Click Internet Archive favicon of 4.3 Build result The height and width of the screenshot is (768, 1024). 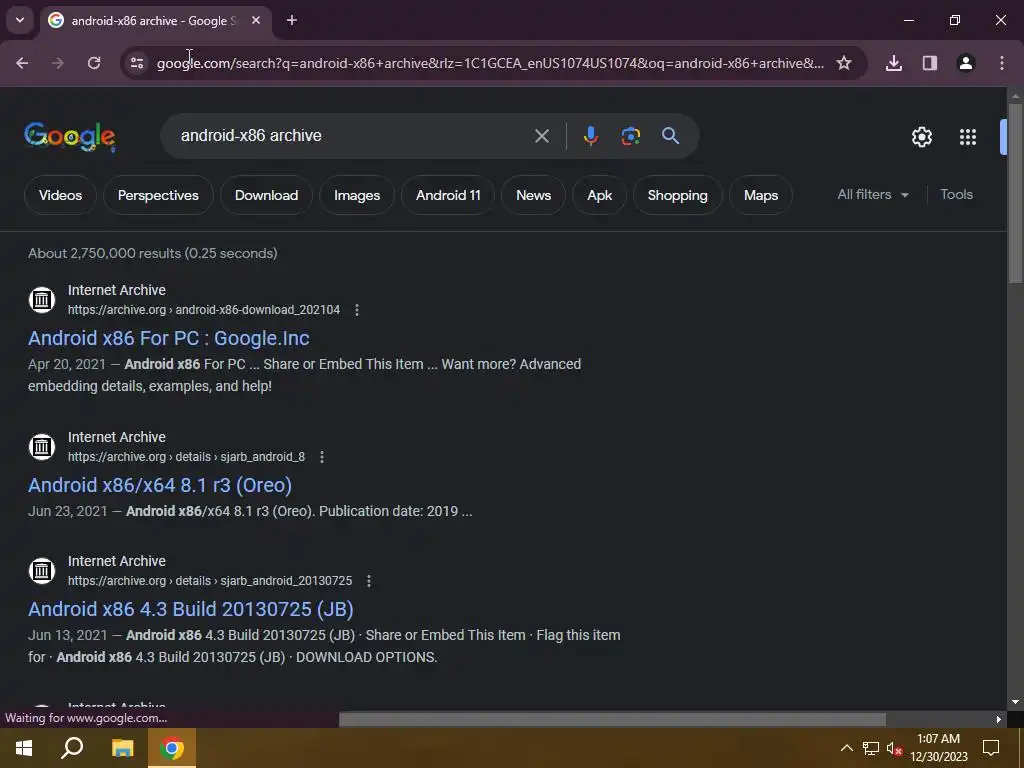pos(42,571)
